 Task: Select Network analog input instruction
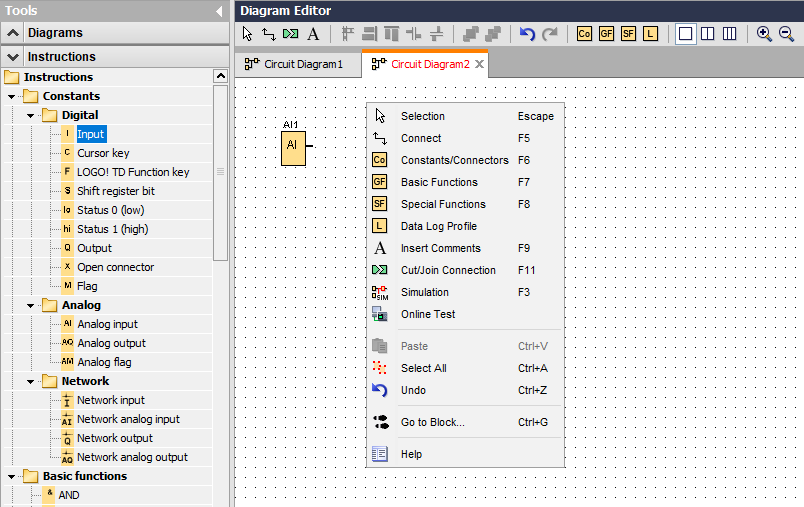pyautogui.click(x=128, y=419)
